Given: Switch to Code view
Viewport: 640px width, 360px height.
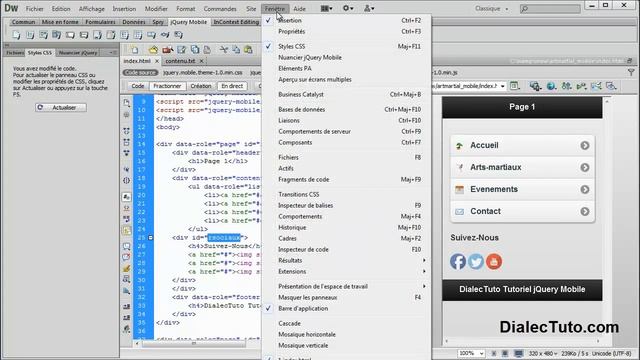Looking at the screenshot, I should pos(138,86).
